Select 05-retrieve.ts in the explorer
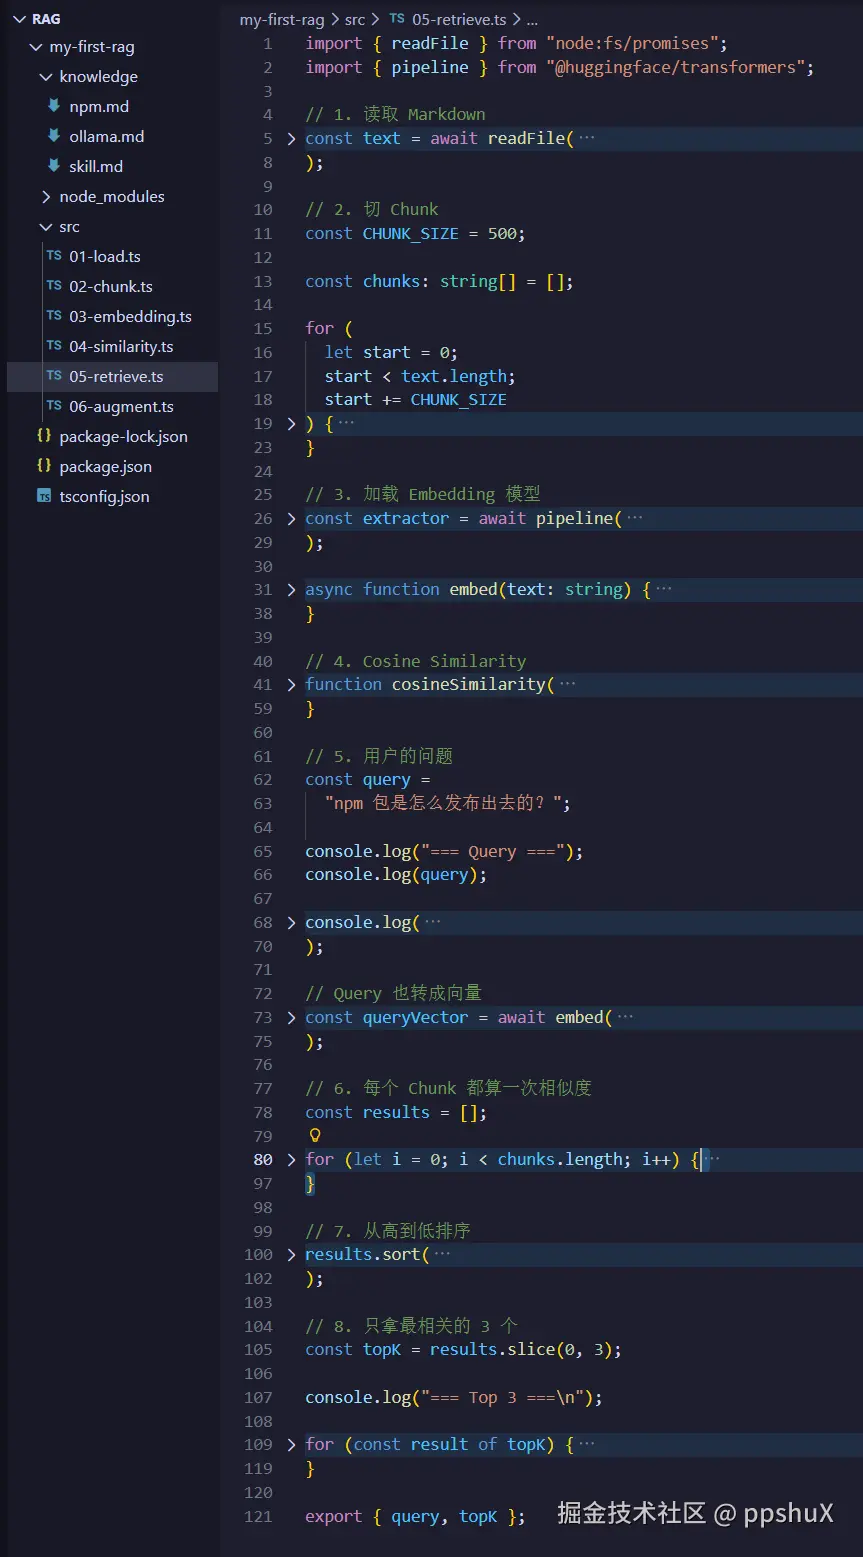863x1557 pixels. pos(116,377)
